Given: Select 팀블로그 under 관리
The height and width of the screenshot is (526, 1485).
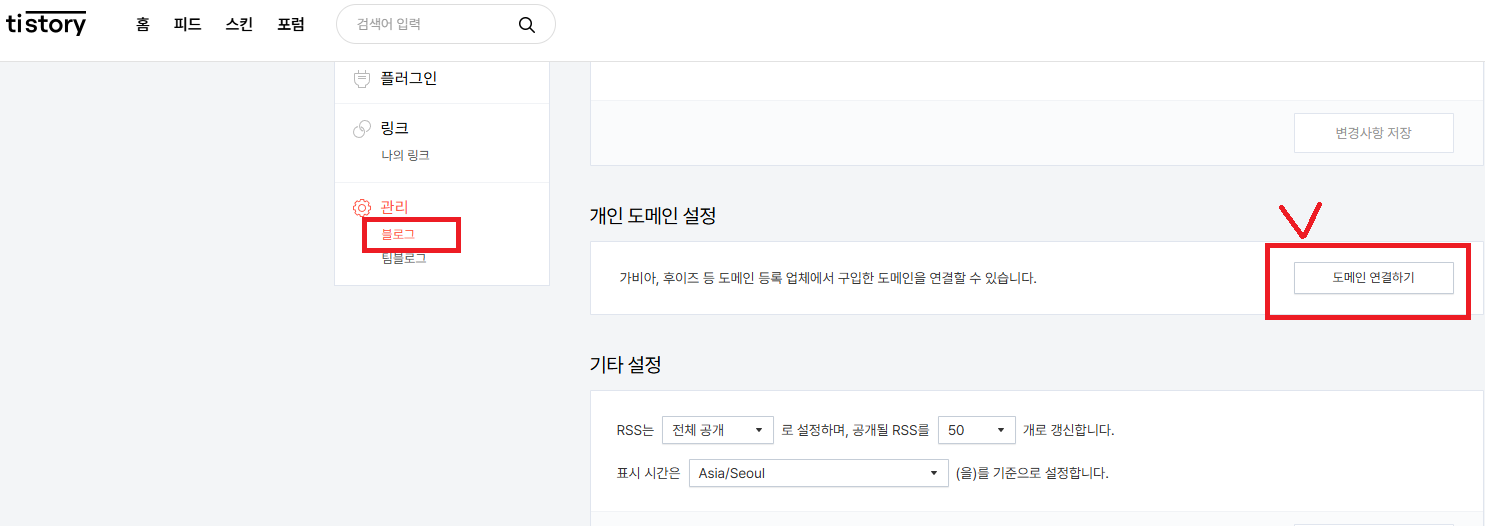Looking at the screenshot, I should point(404,258).
